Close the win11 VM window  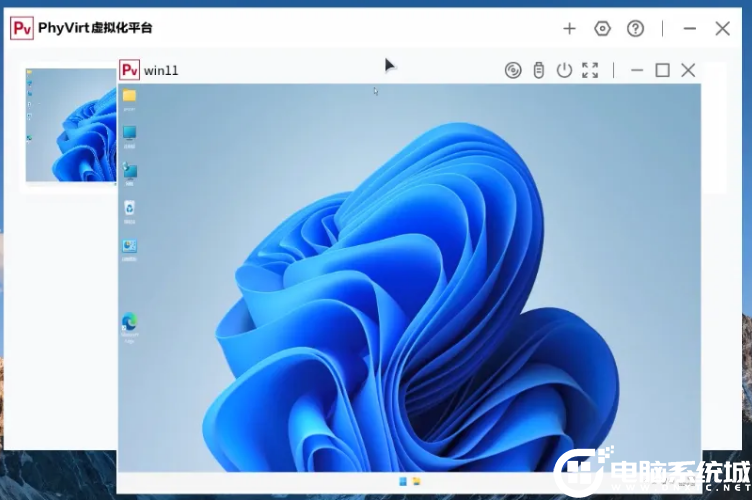(688, 70)
